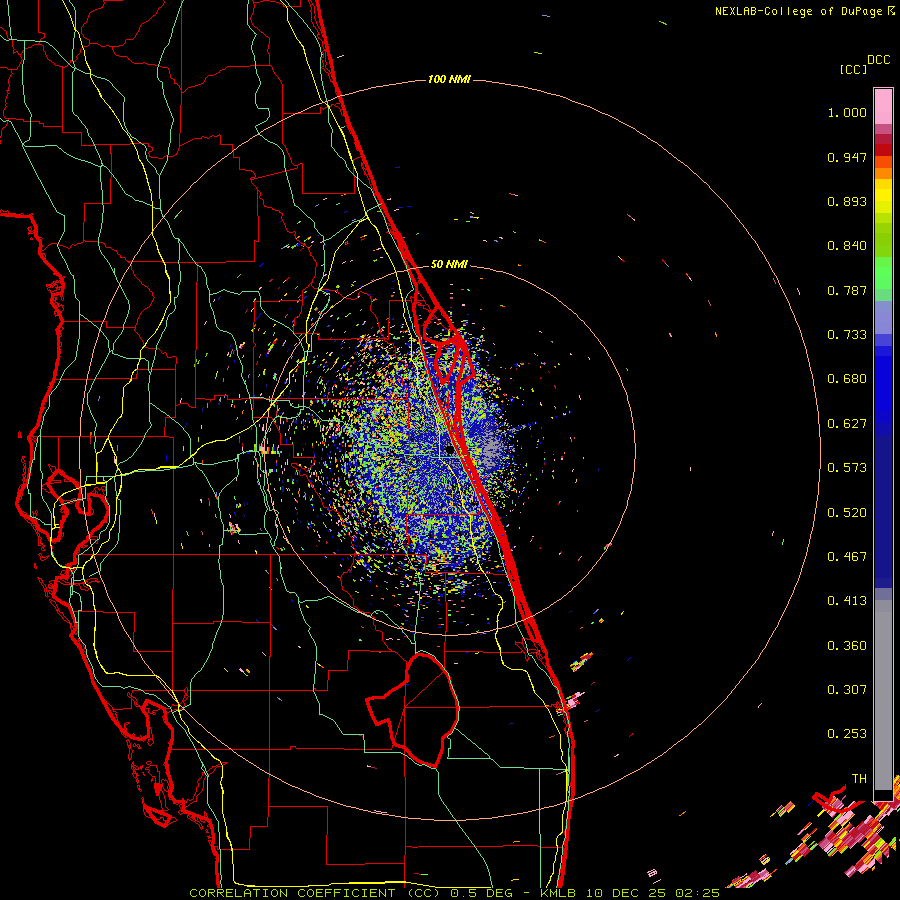Screen dimensions: 900x900
Task: Pick the pink swatch atop the color bar
Action: (x=883, y=106)
